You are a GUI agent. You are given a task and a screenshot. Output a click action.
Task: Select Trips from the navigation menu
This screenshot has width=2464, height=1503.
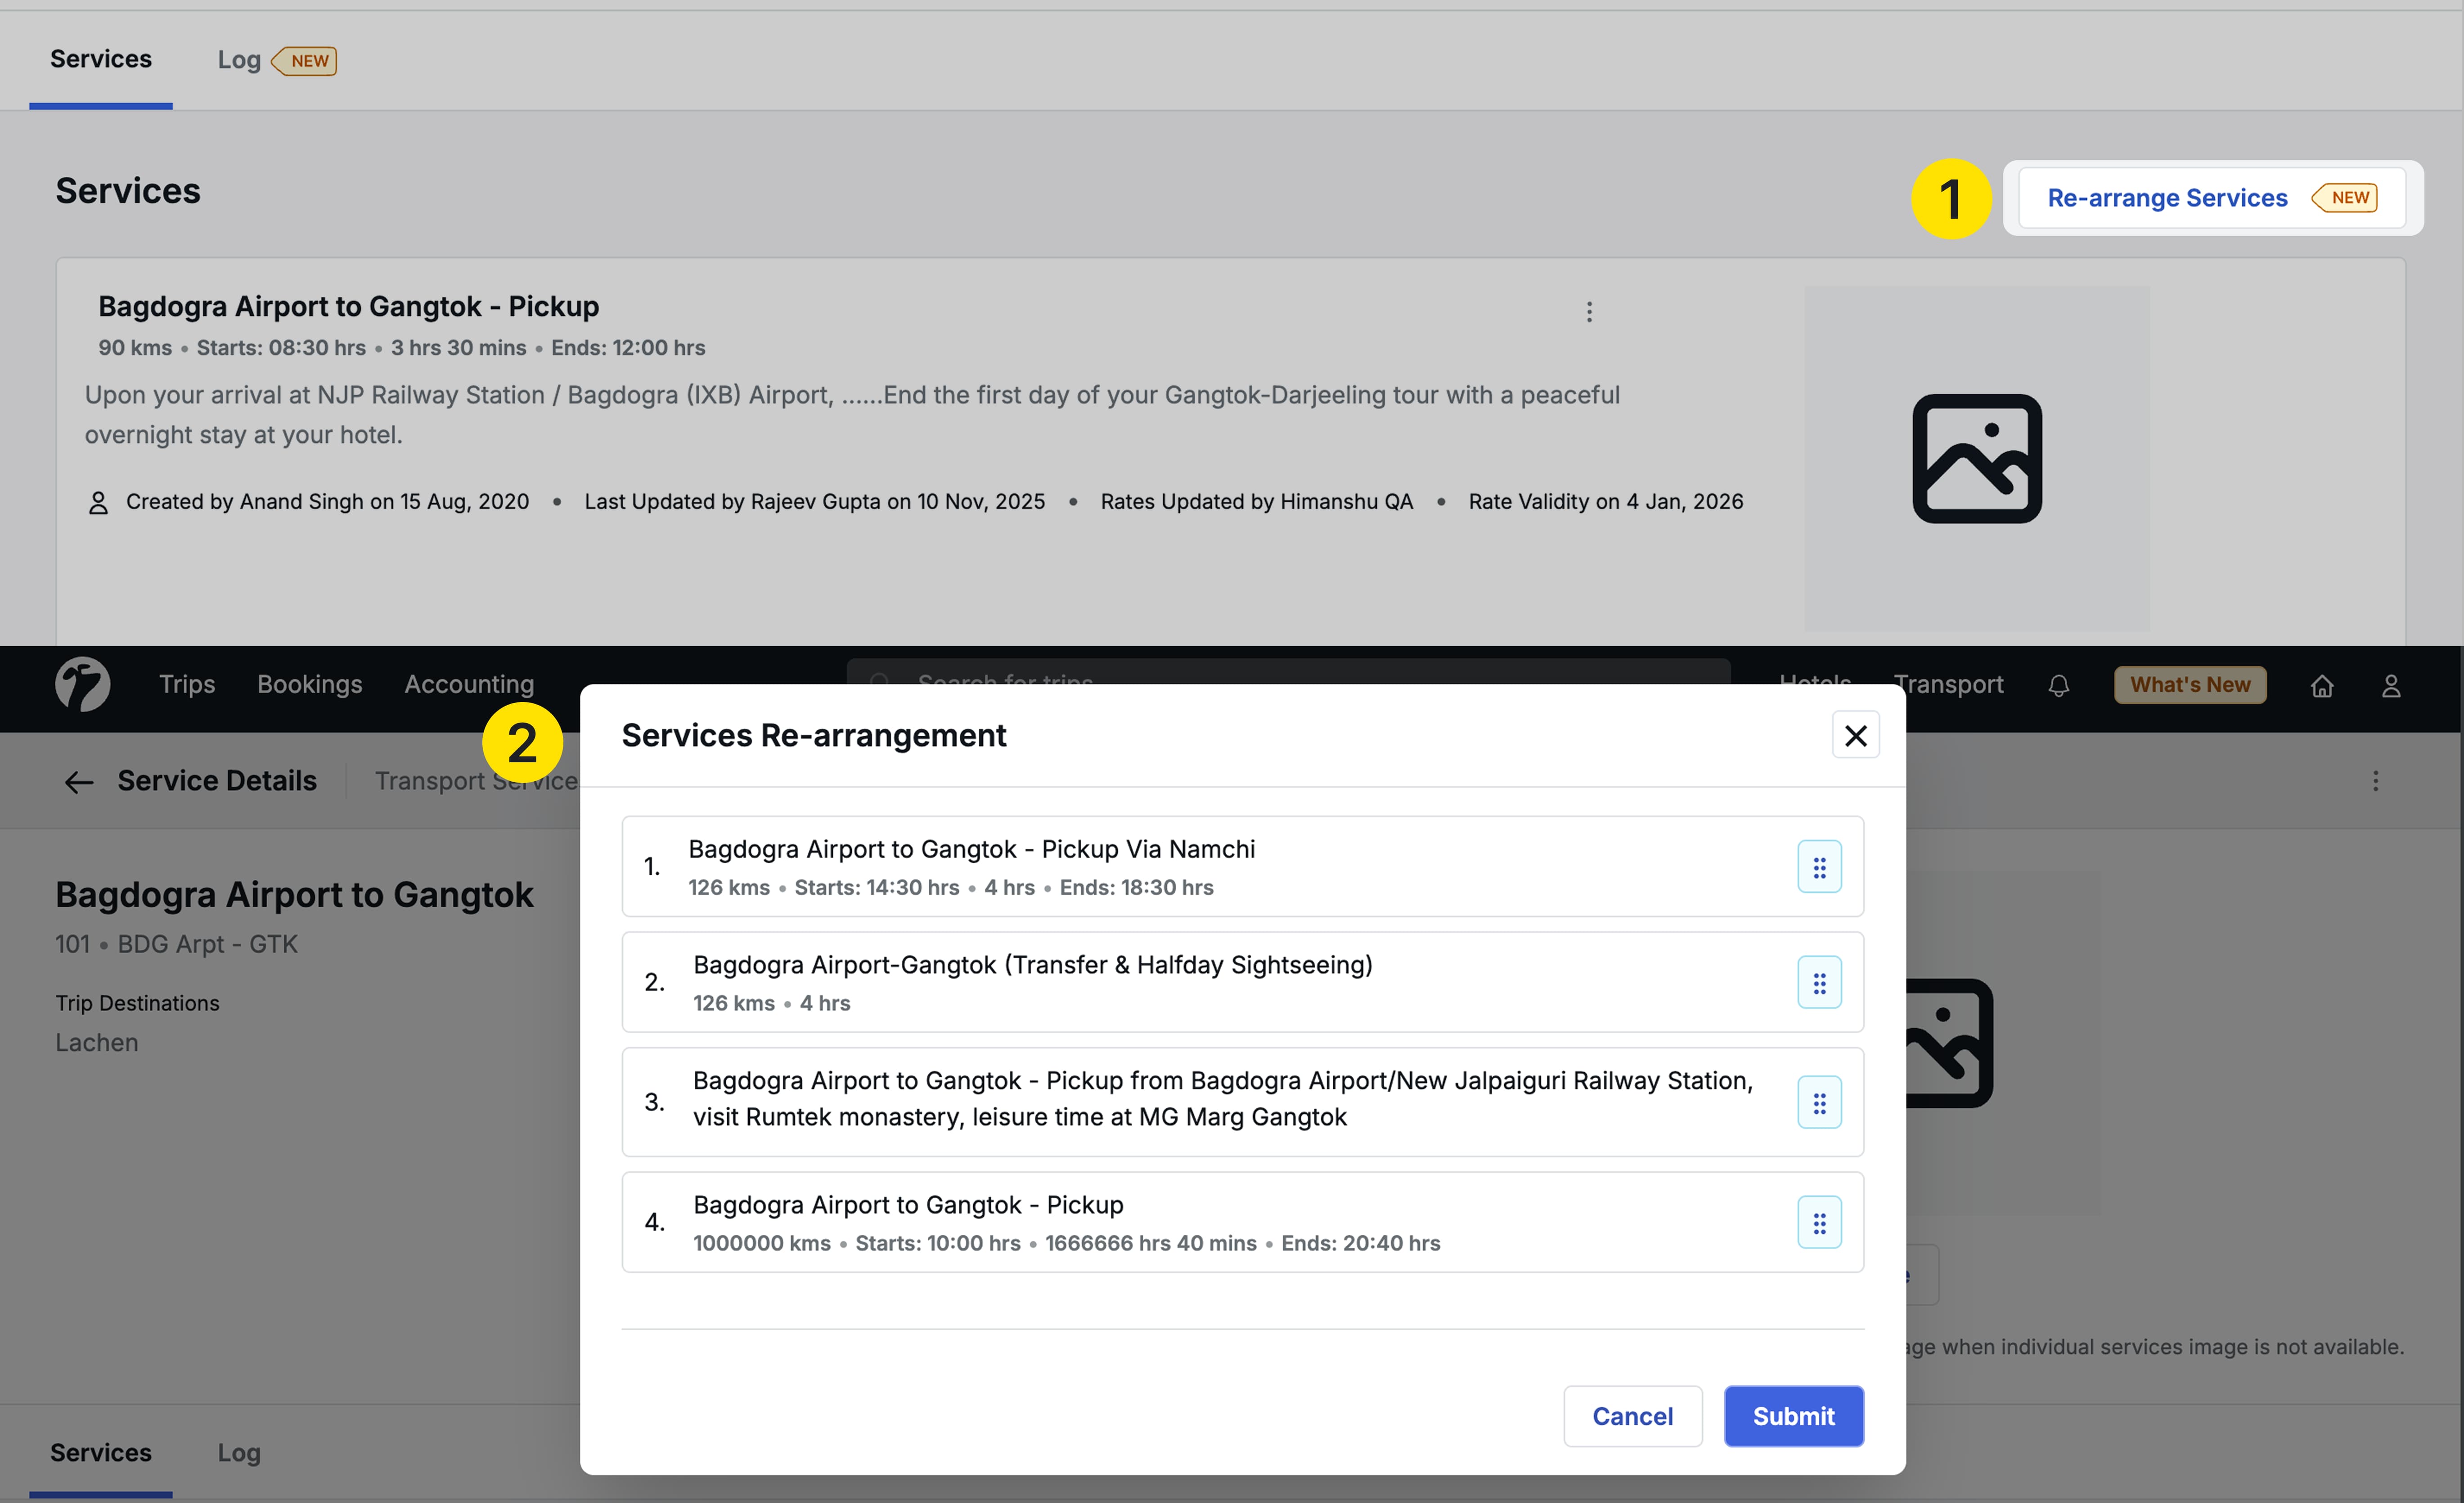tap(187, 684)
